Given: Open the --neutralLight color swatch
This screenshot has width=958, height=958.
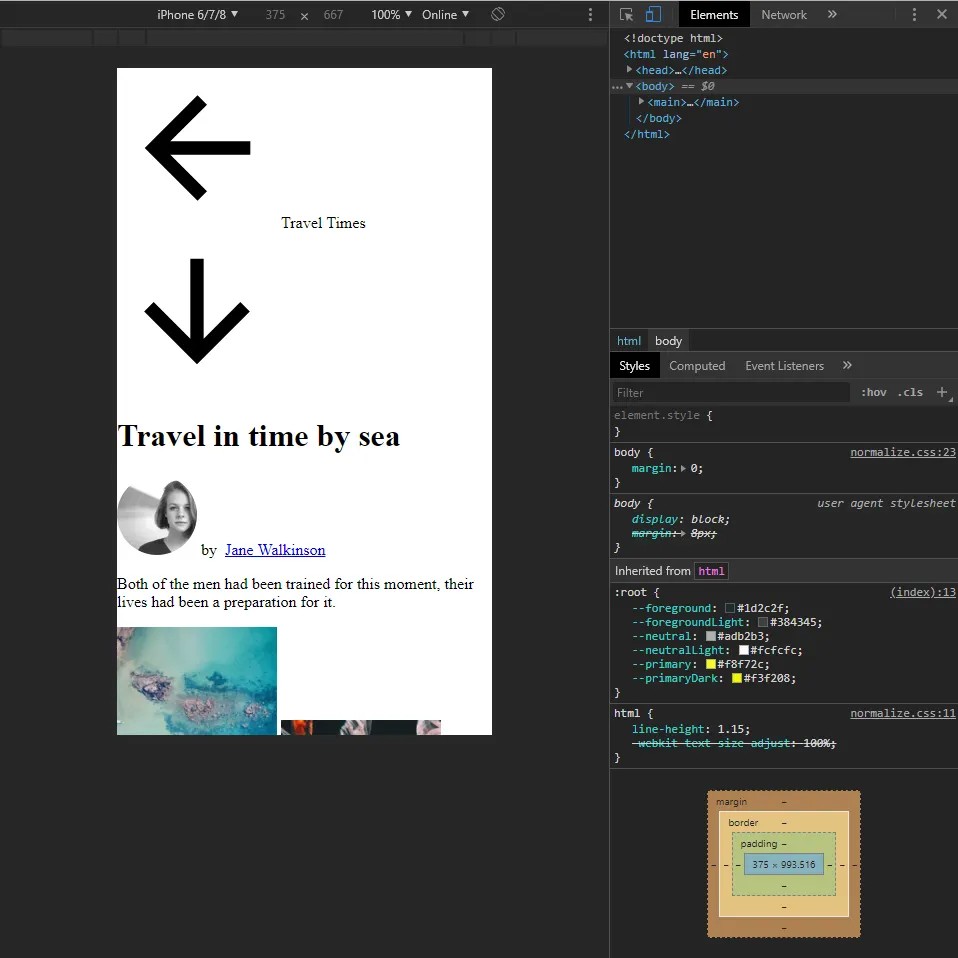Looking at the screenshot, I should [744, 650].
